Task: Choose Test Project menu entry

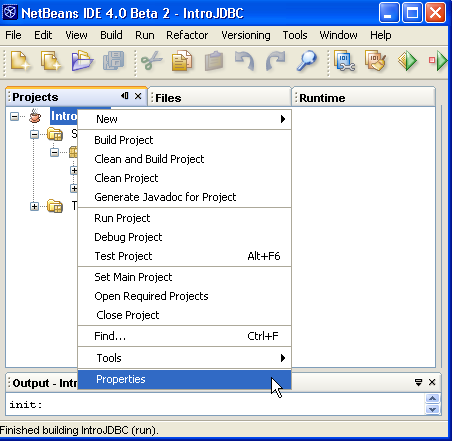Action: pyautogui.click(x=184, y=256)
